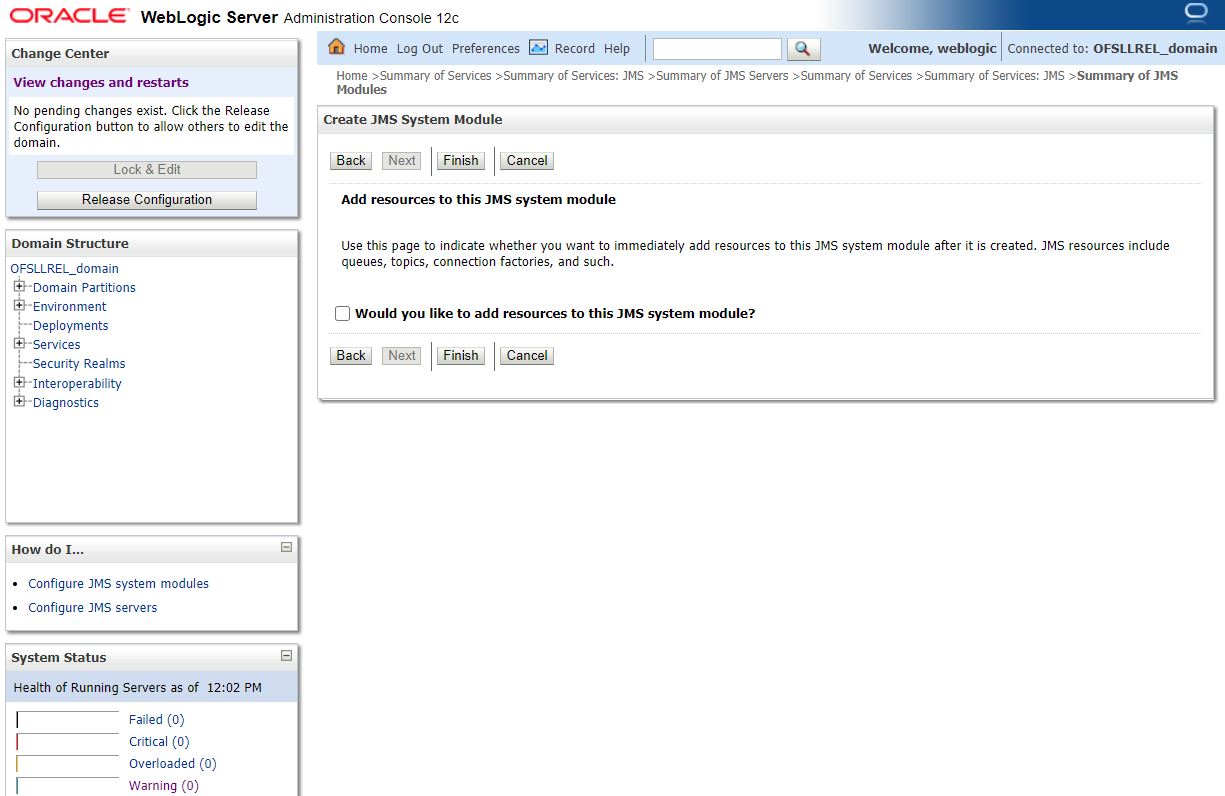Open Configure JMS servers help link

[92, 607]
